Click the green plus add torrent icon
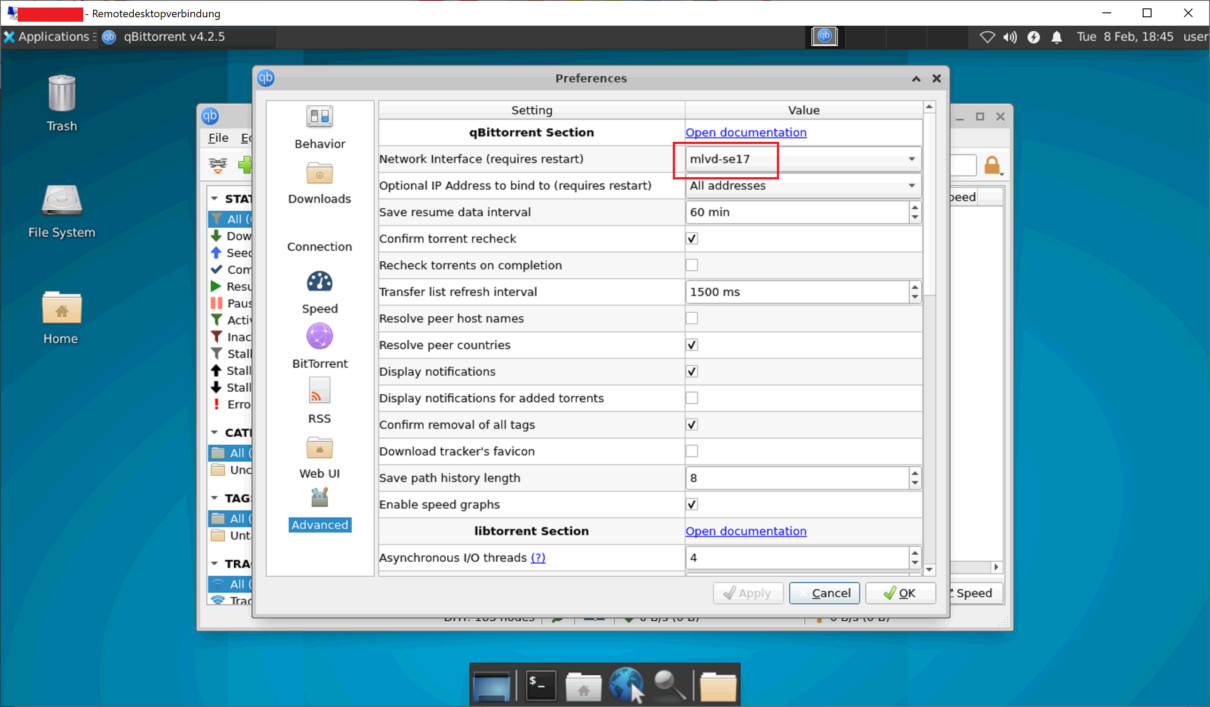The width and height of the screenshot is (1210, 707). pyautogui.click(x=244, y=165)
